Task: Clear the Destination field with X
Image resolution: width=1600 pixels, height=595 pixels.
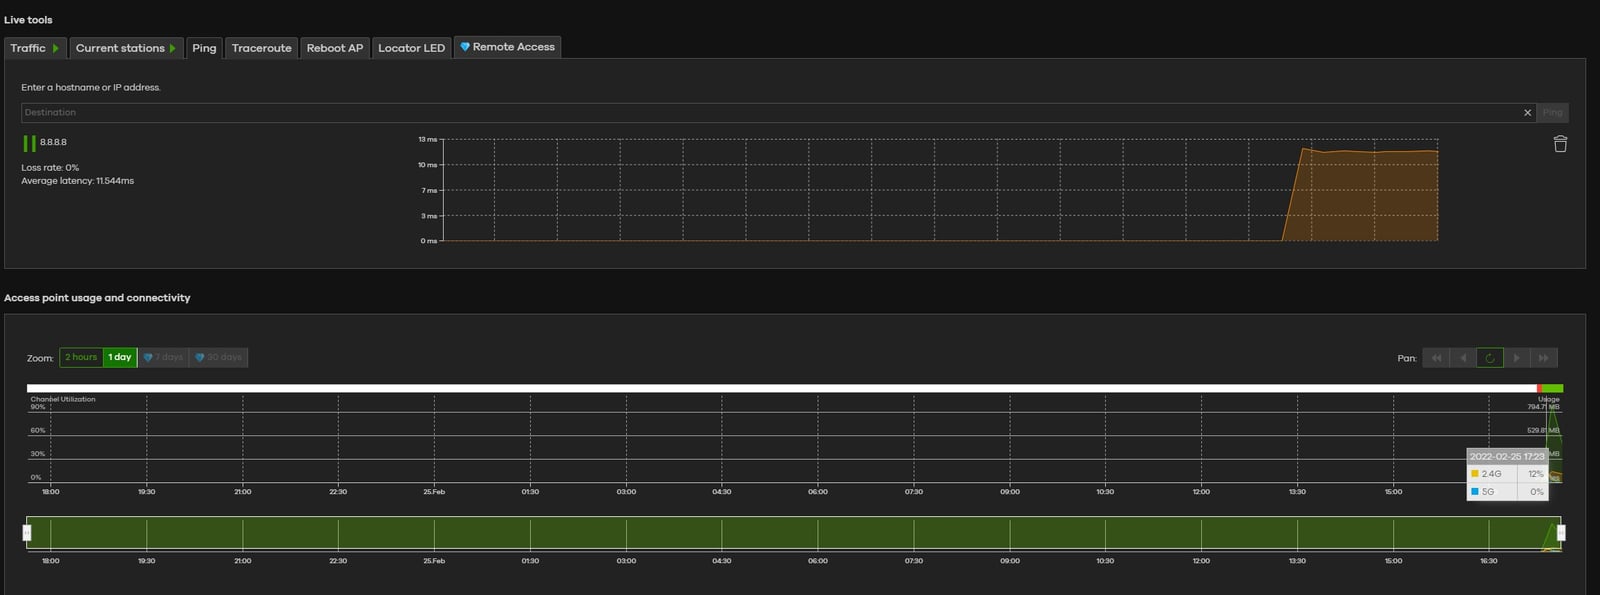Action: click(x=1527, y=113)
